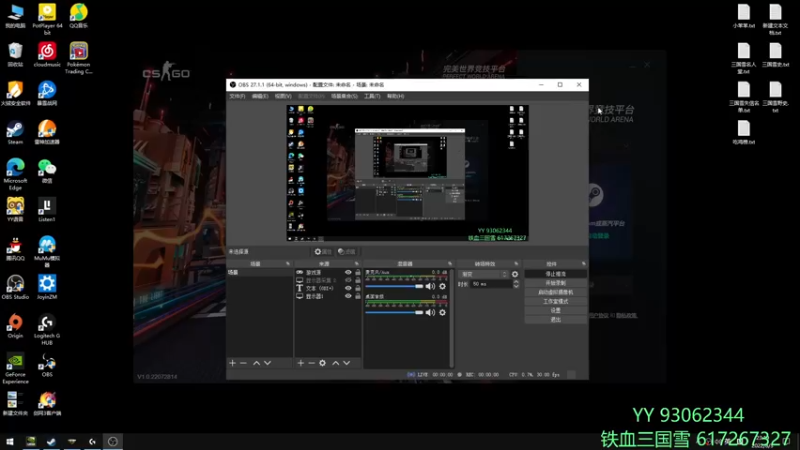Click the stop streaming button in controls
The image size is (800, 450).
point(556,274)
